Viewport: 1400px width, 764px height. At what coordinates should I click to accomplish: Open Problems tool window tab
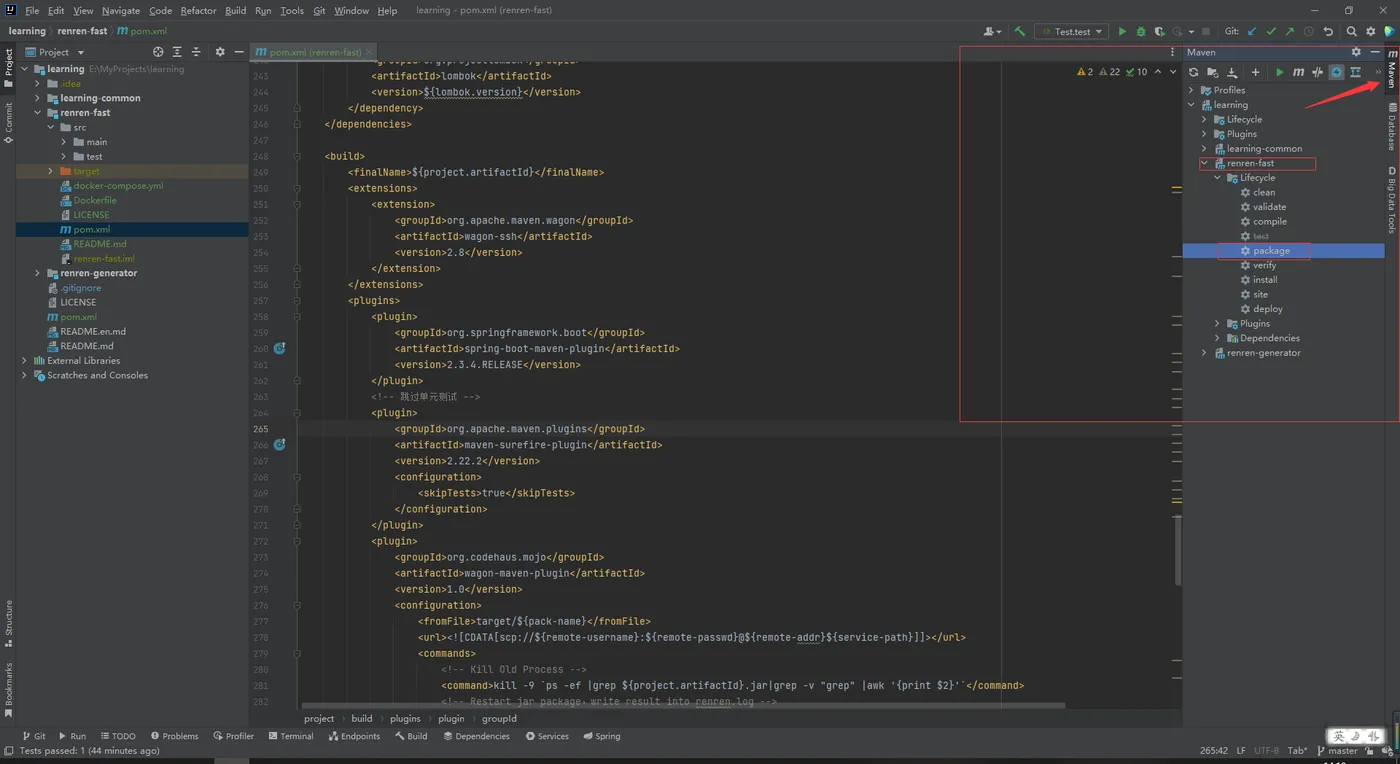click(173, 736)
